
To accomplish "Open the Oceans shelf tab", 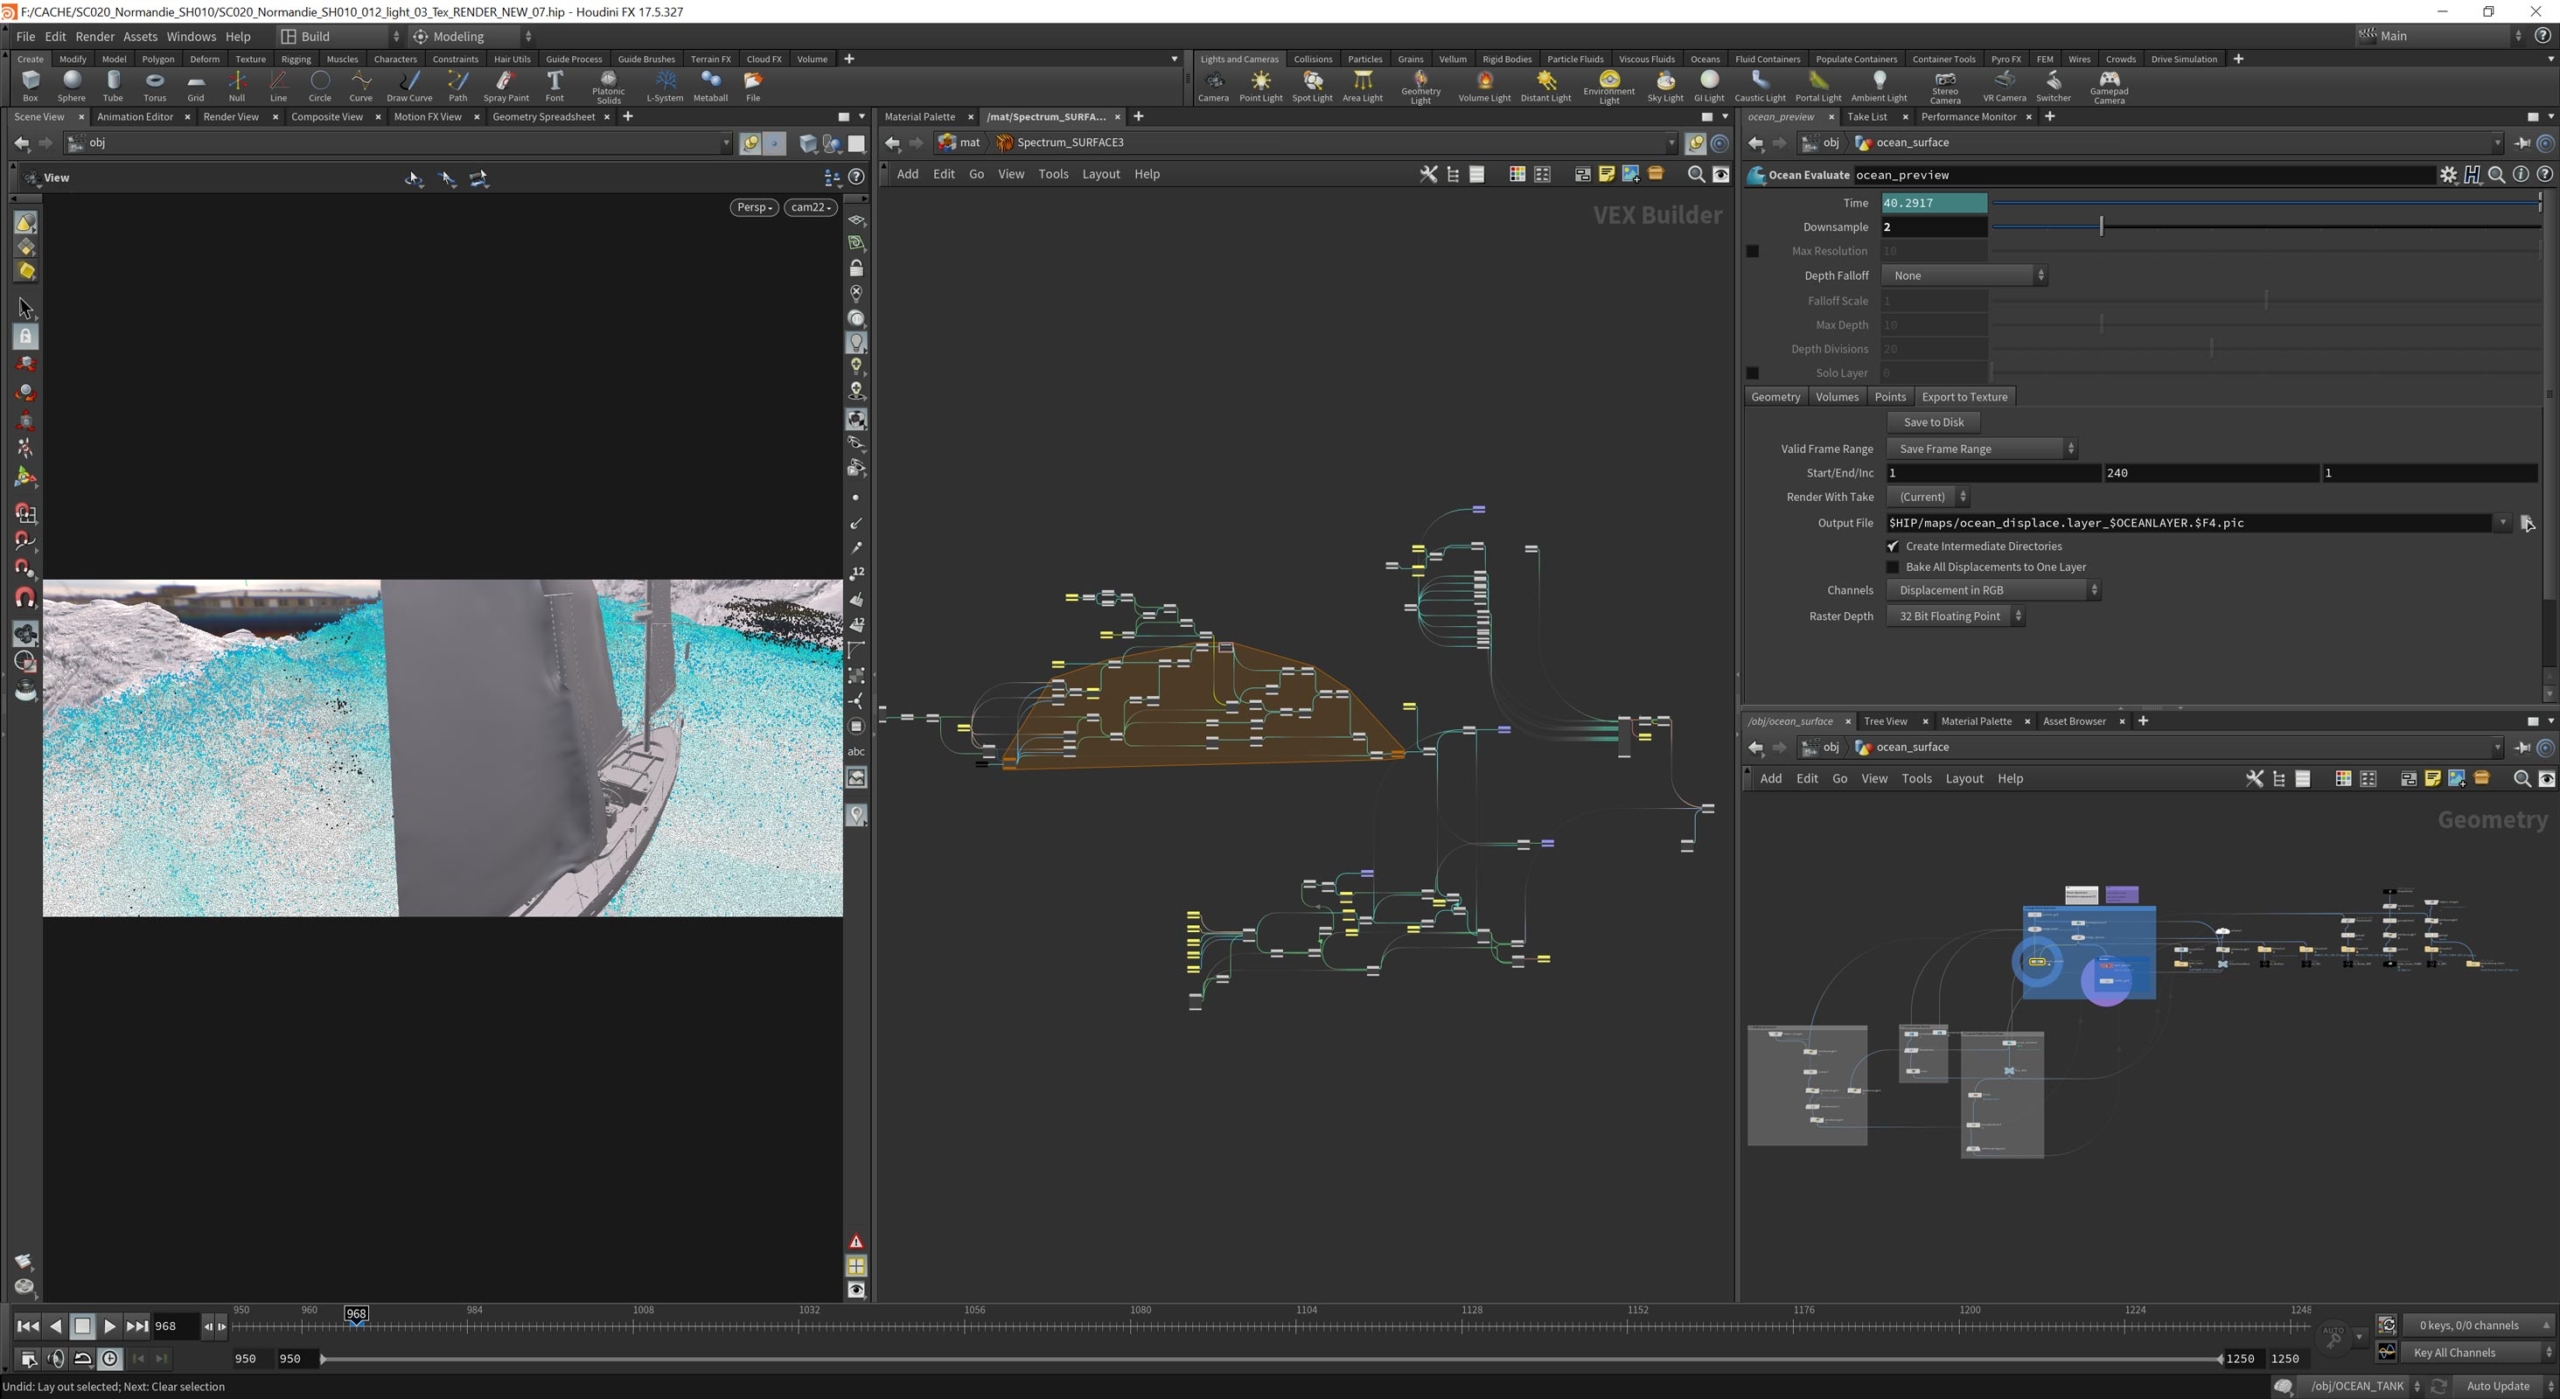I will pos(1704,59).
